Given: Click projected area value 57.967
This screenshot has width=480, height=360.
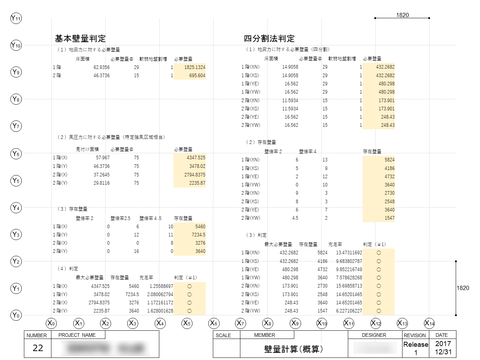Looking at the screenshot, I should click(x=103, y=158).
